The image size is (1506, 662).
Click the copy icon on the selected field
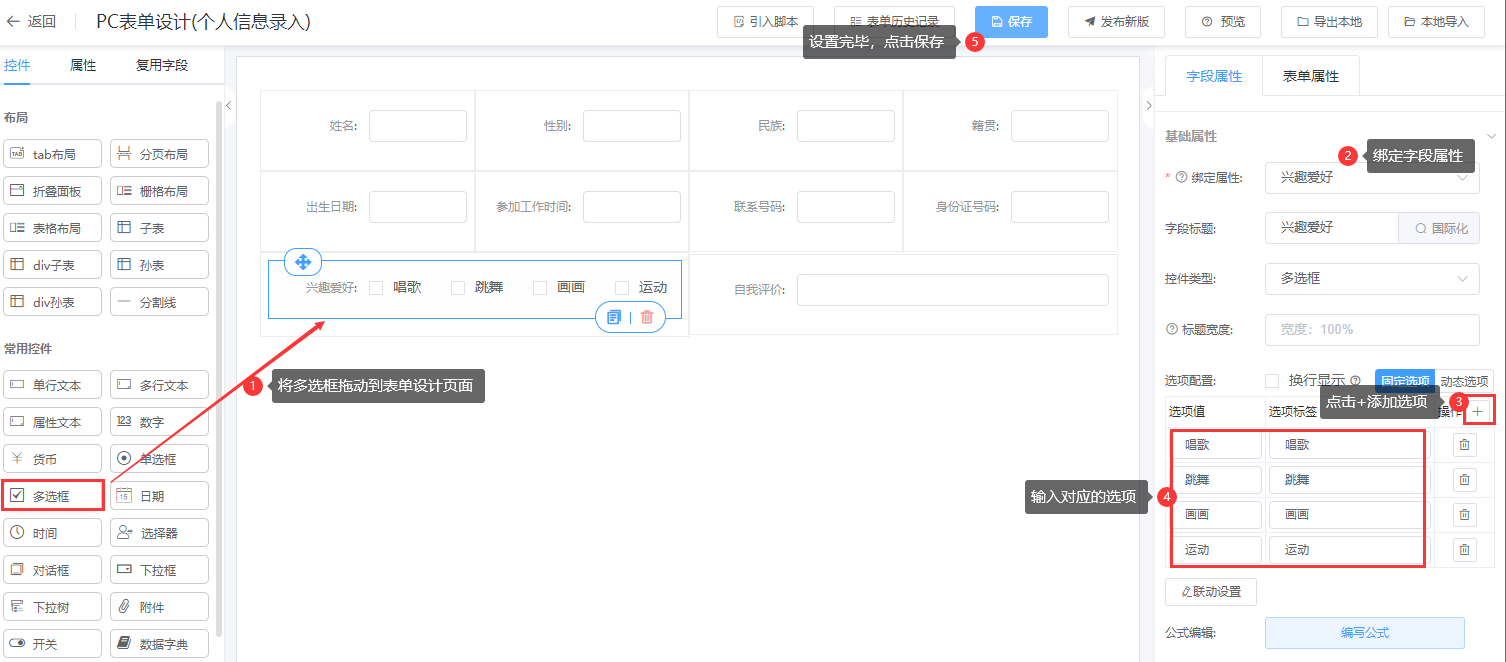click(x=614, y=317)
